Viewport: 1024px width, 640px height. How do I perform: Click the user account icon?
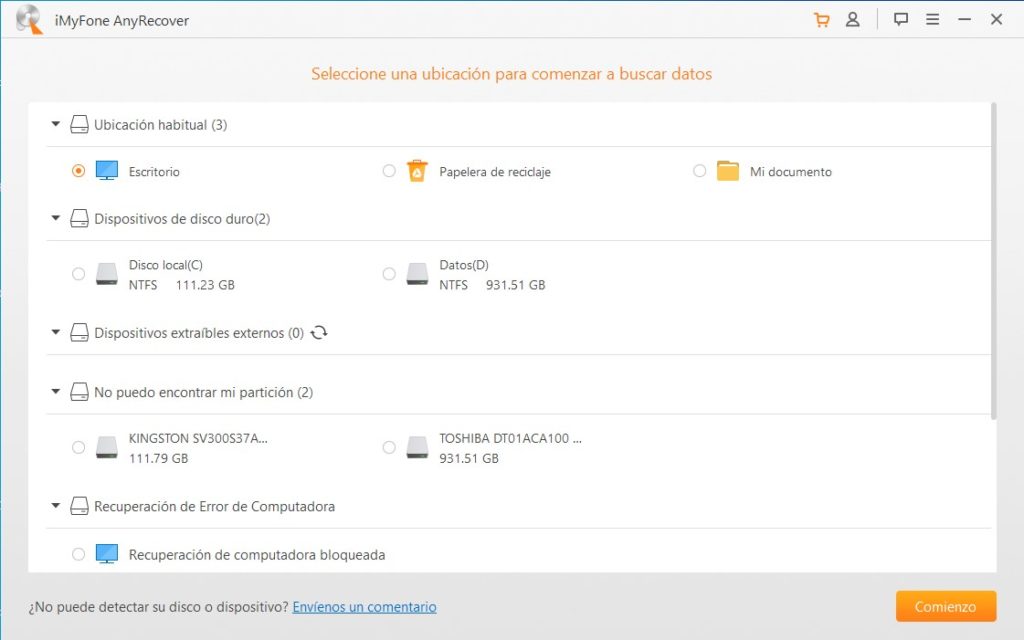pyautogui.click(x=853, y=20)
